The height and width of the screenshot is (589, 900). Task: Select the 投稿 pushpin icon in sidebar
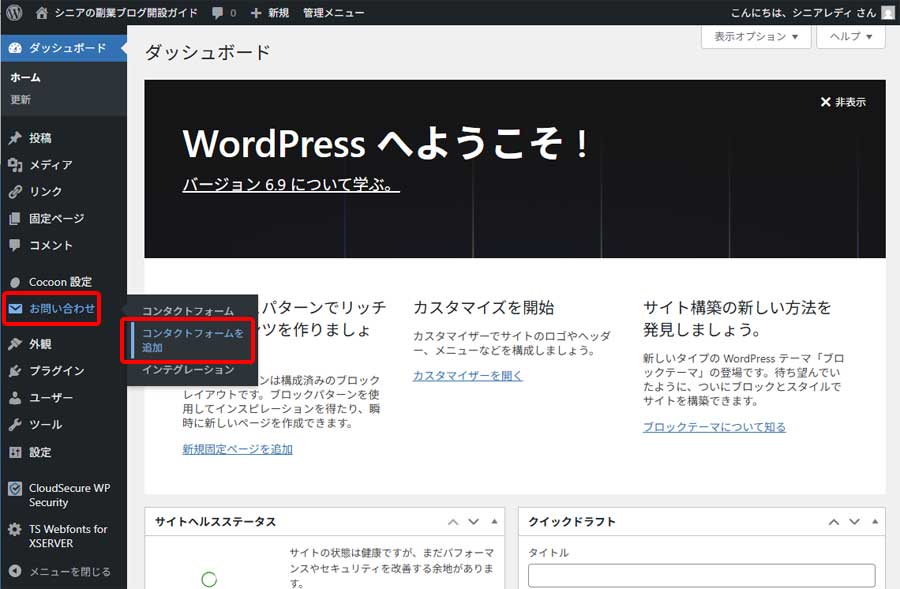(x=17, y=137)
